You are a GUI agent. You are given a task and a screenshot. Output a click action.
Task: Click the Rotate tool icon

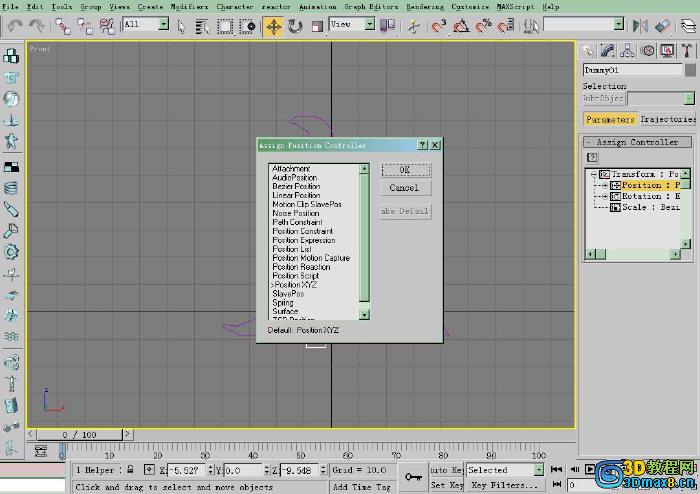[x=296, y=26]
